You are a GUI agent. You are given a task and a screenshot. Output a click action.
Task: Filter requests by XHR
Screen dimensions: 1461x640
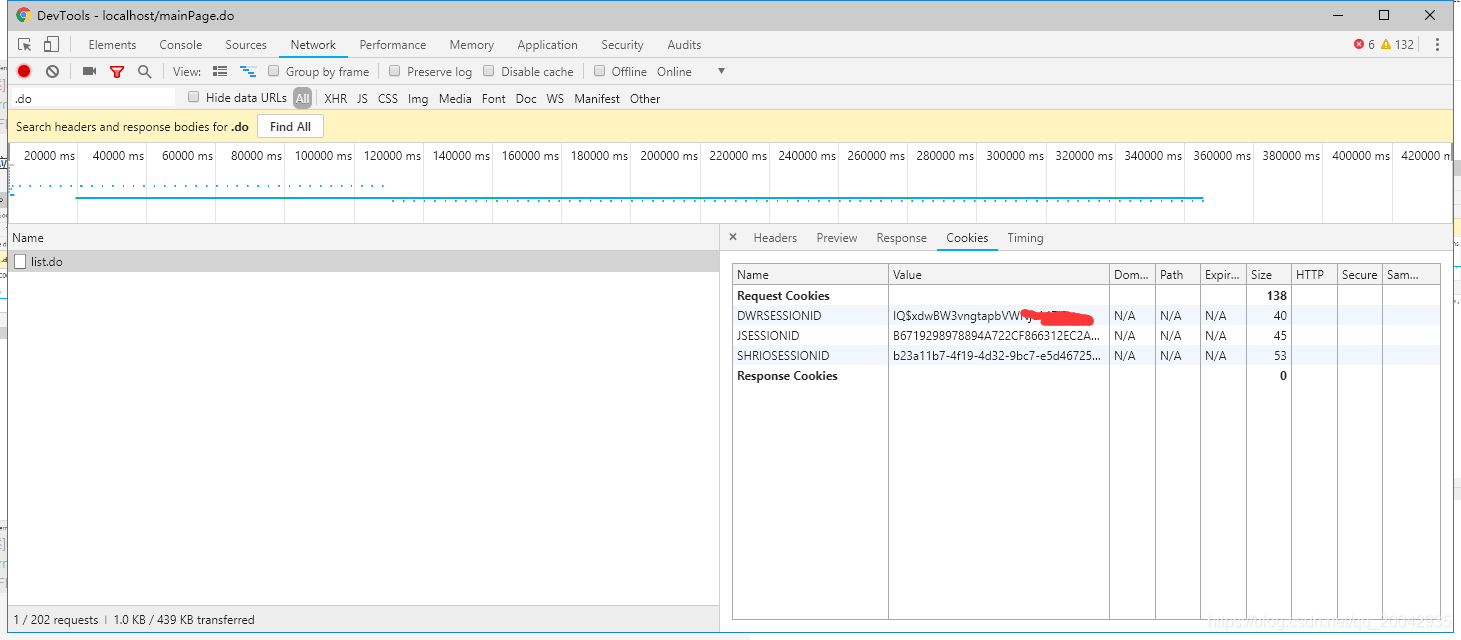[336, 99]
